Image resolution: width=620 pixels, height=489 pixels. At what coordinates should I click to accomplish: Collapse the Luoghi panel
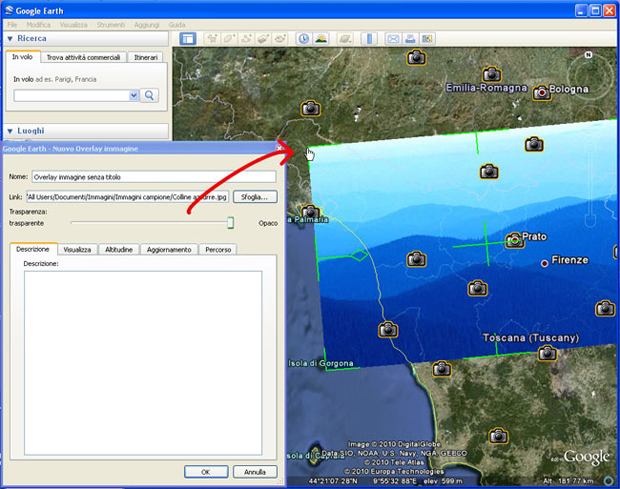click(x=10, y=131)
